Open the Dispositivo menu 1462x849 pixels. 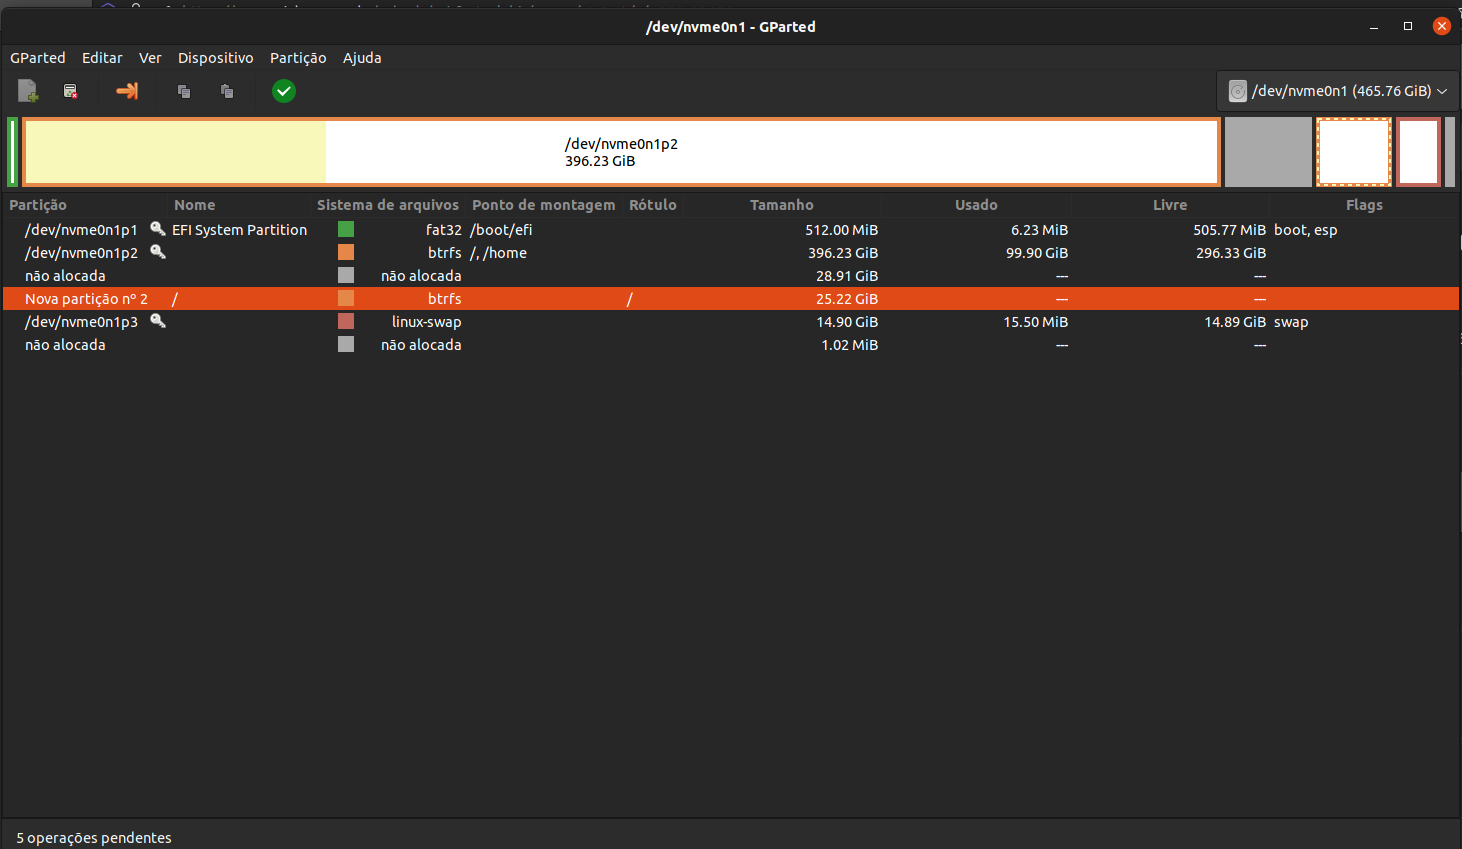point(216,58)
